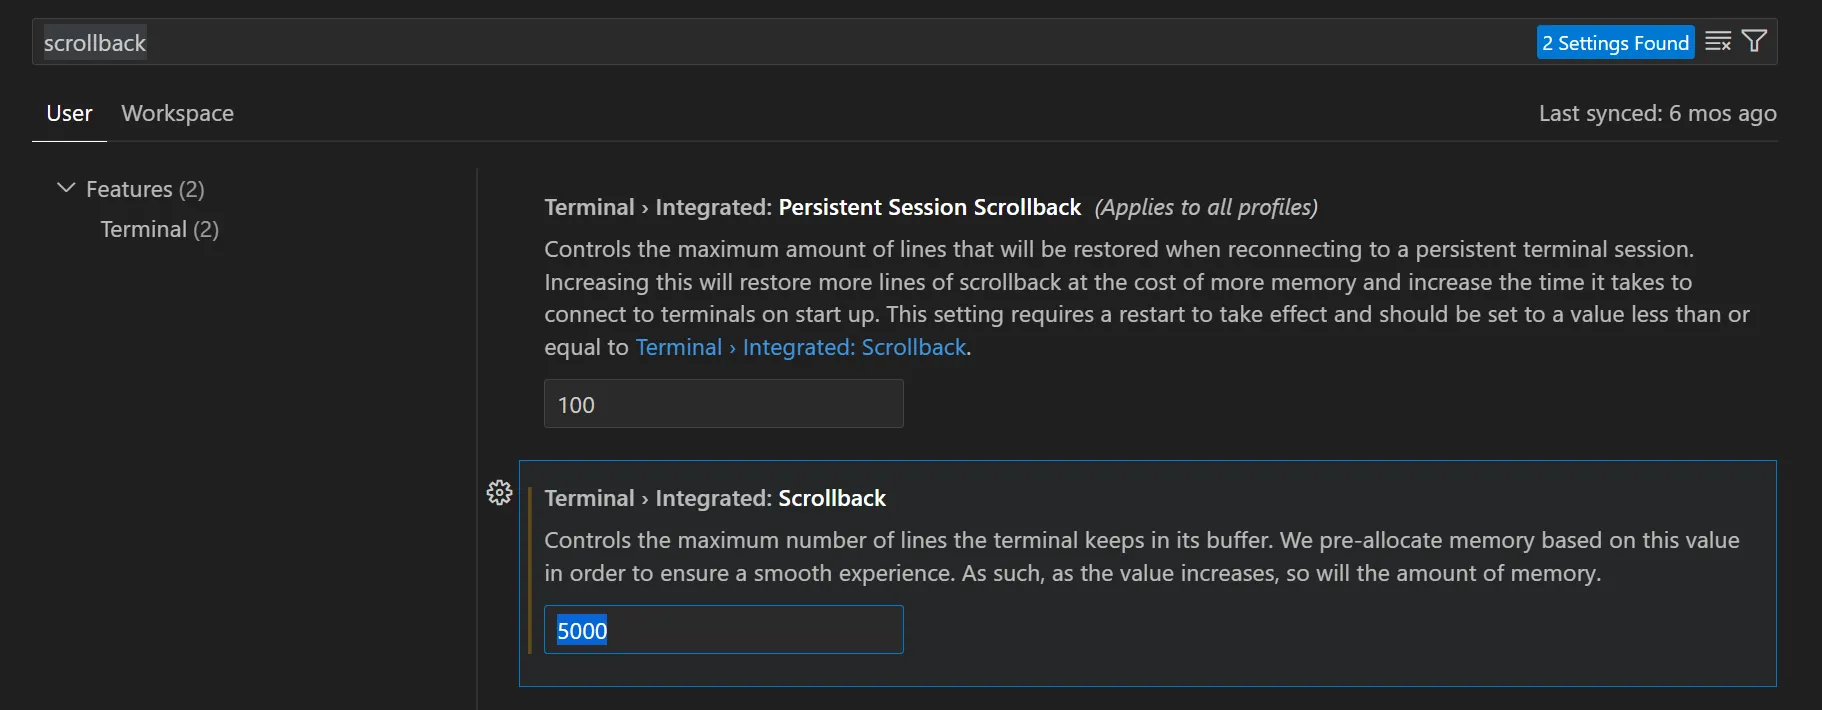The height and width of the screenshot is (710, 1822).
Task: Click the Terminal Integrated Scrollback setting heading
Action: (715, 498)
